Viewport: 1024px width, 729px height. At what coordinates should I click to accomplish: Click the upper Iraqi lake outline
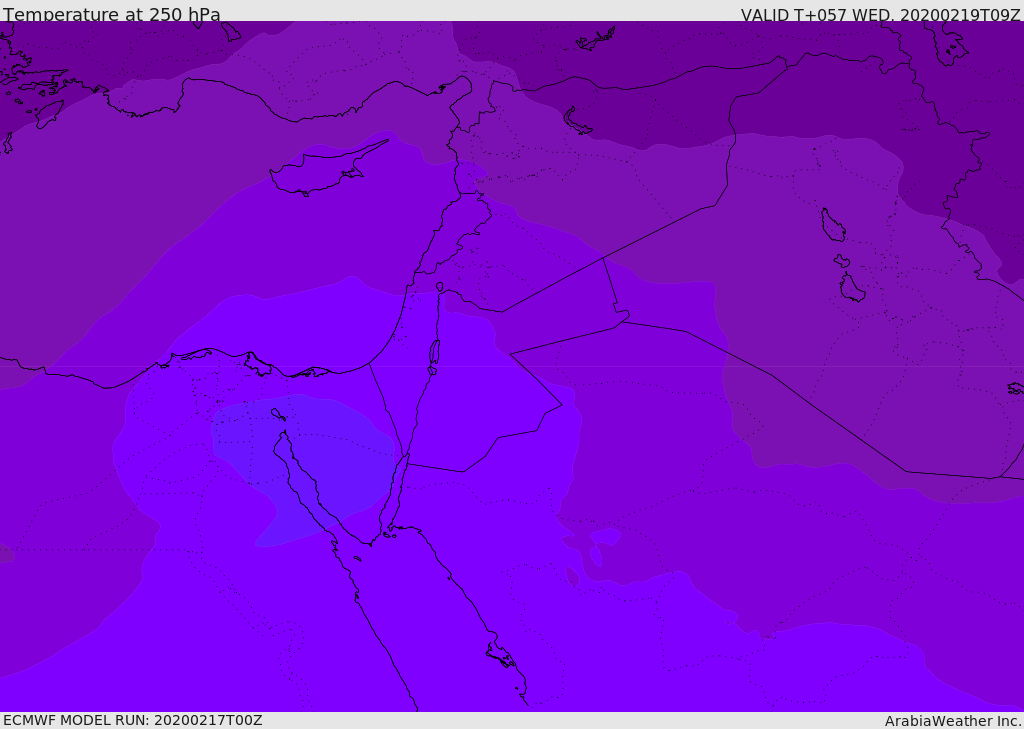coord(832,225)
